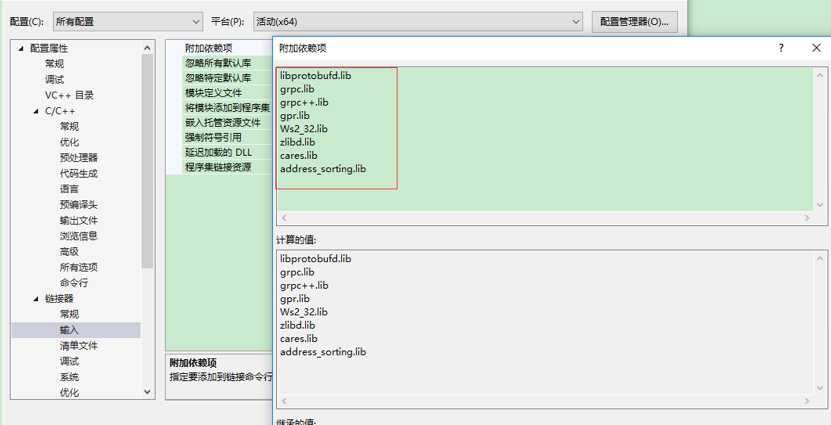Select 命令行 in the tree
This screenshot has width=831, height=425.
[74, 283]
